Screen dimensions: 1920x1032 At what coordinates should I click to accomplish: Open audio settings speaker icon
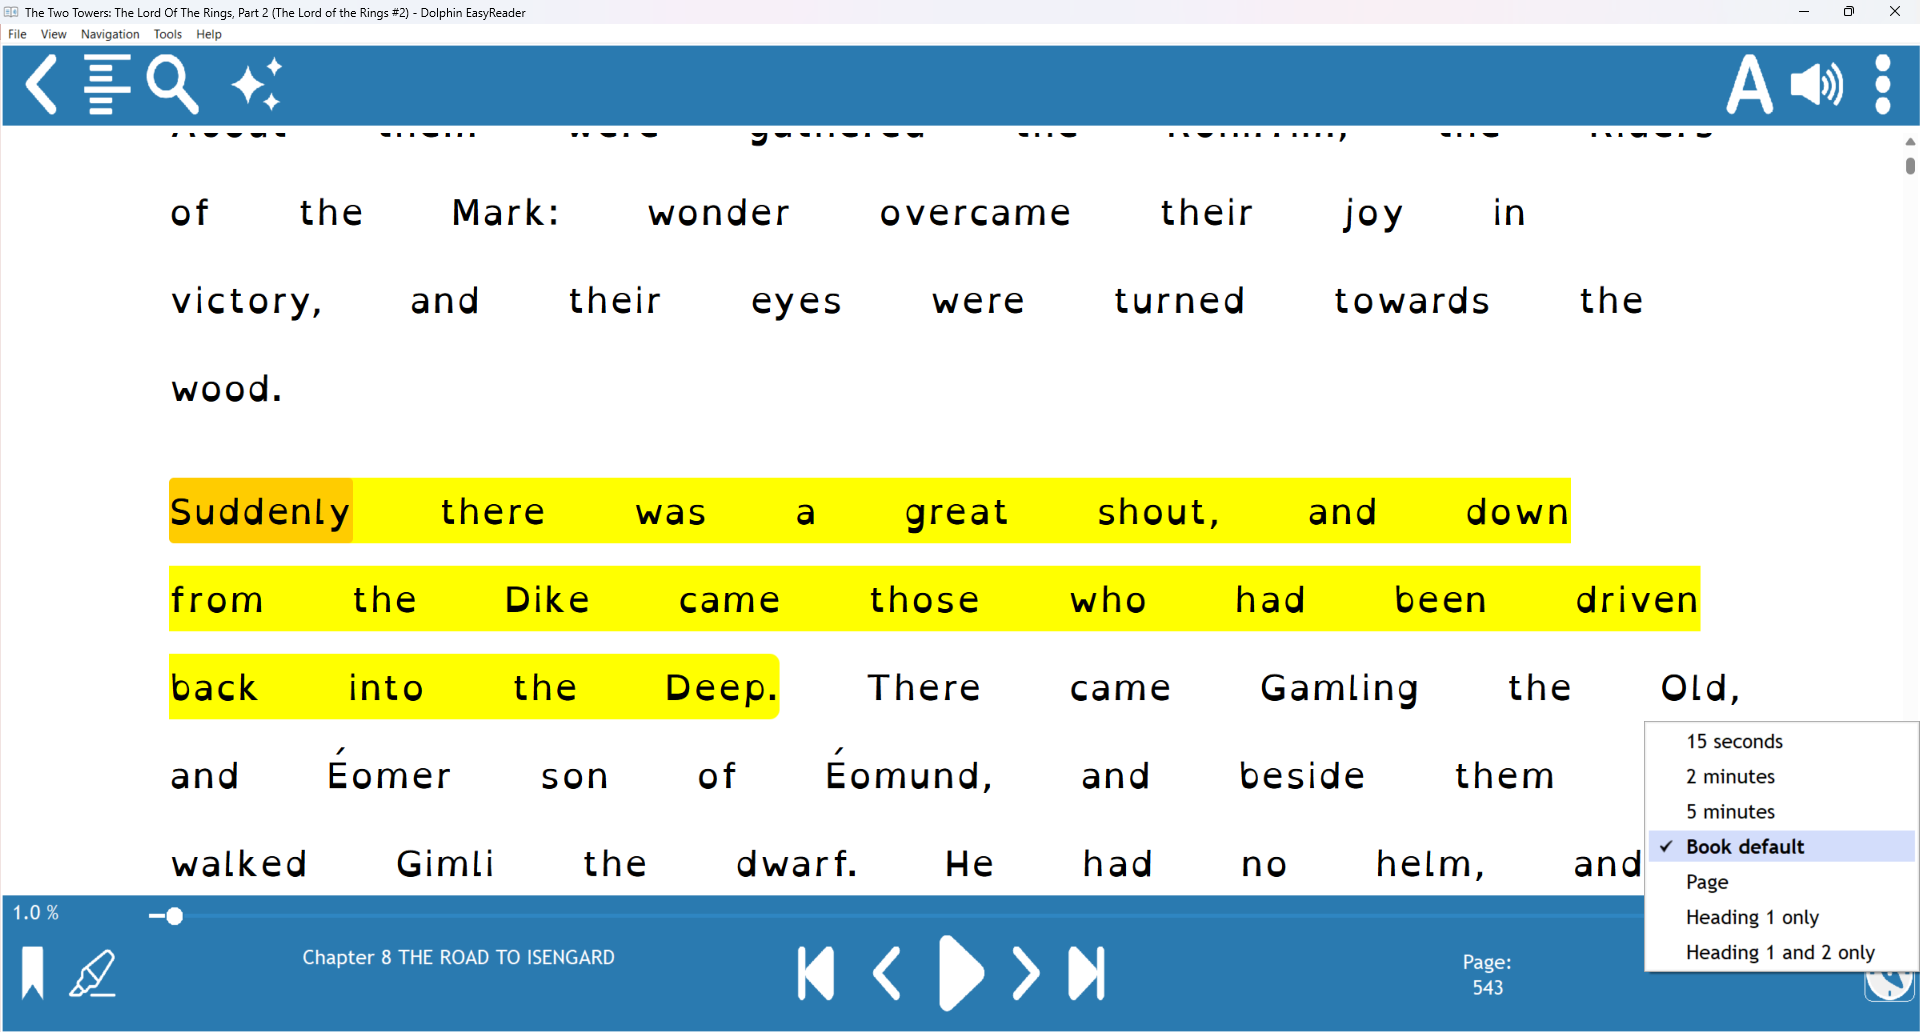click(1817, 85)
